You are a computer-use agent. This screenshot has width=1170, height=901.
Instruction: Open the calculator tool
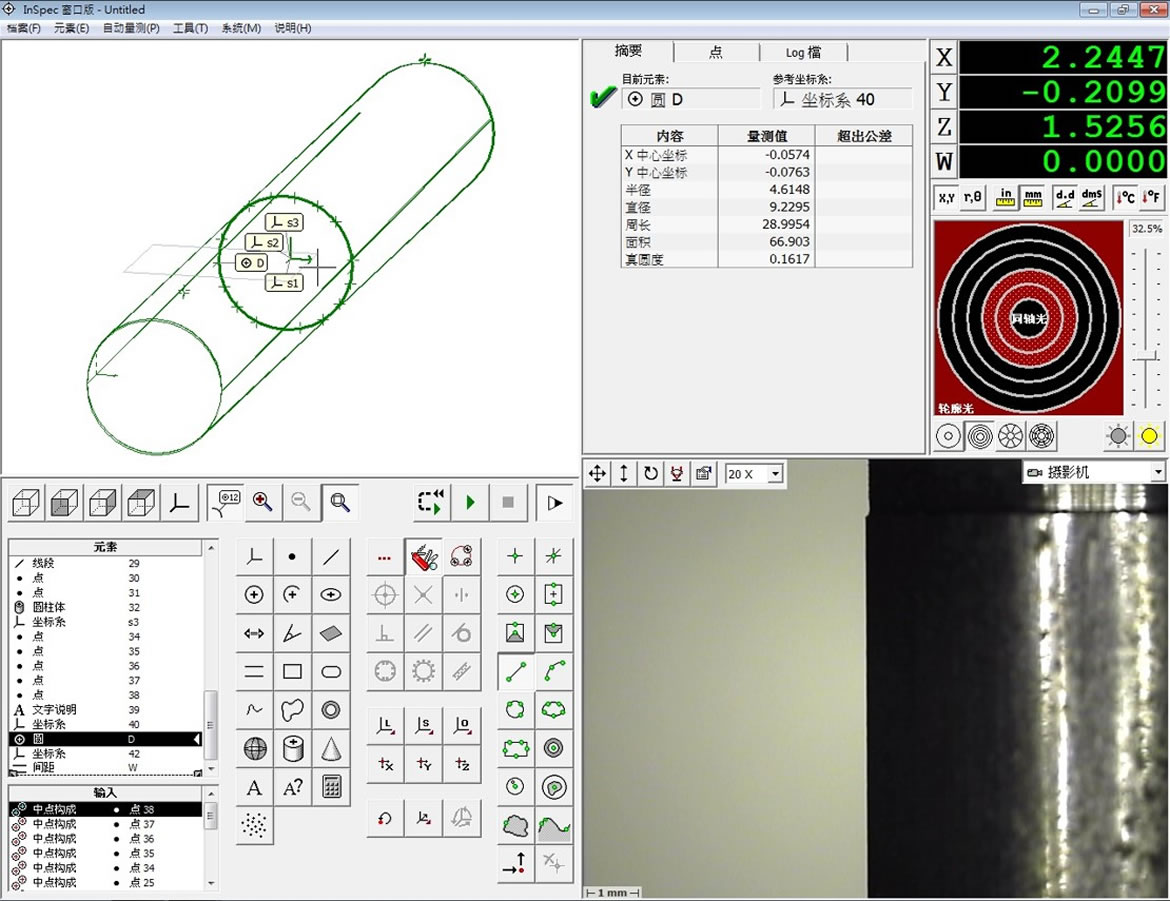coord(331,787)
